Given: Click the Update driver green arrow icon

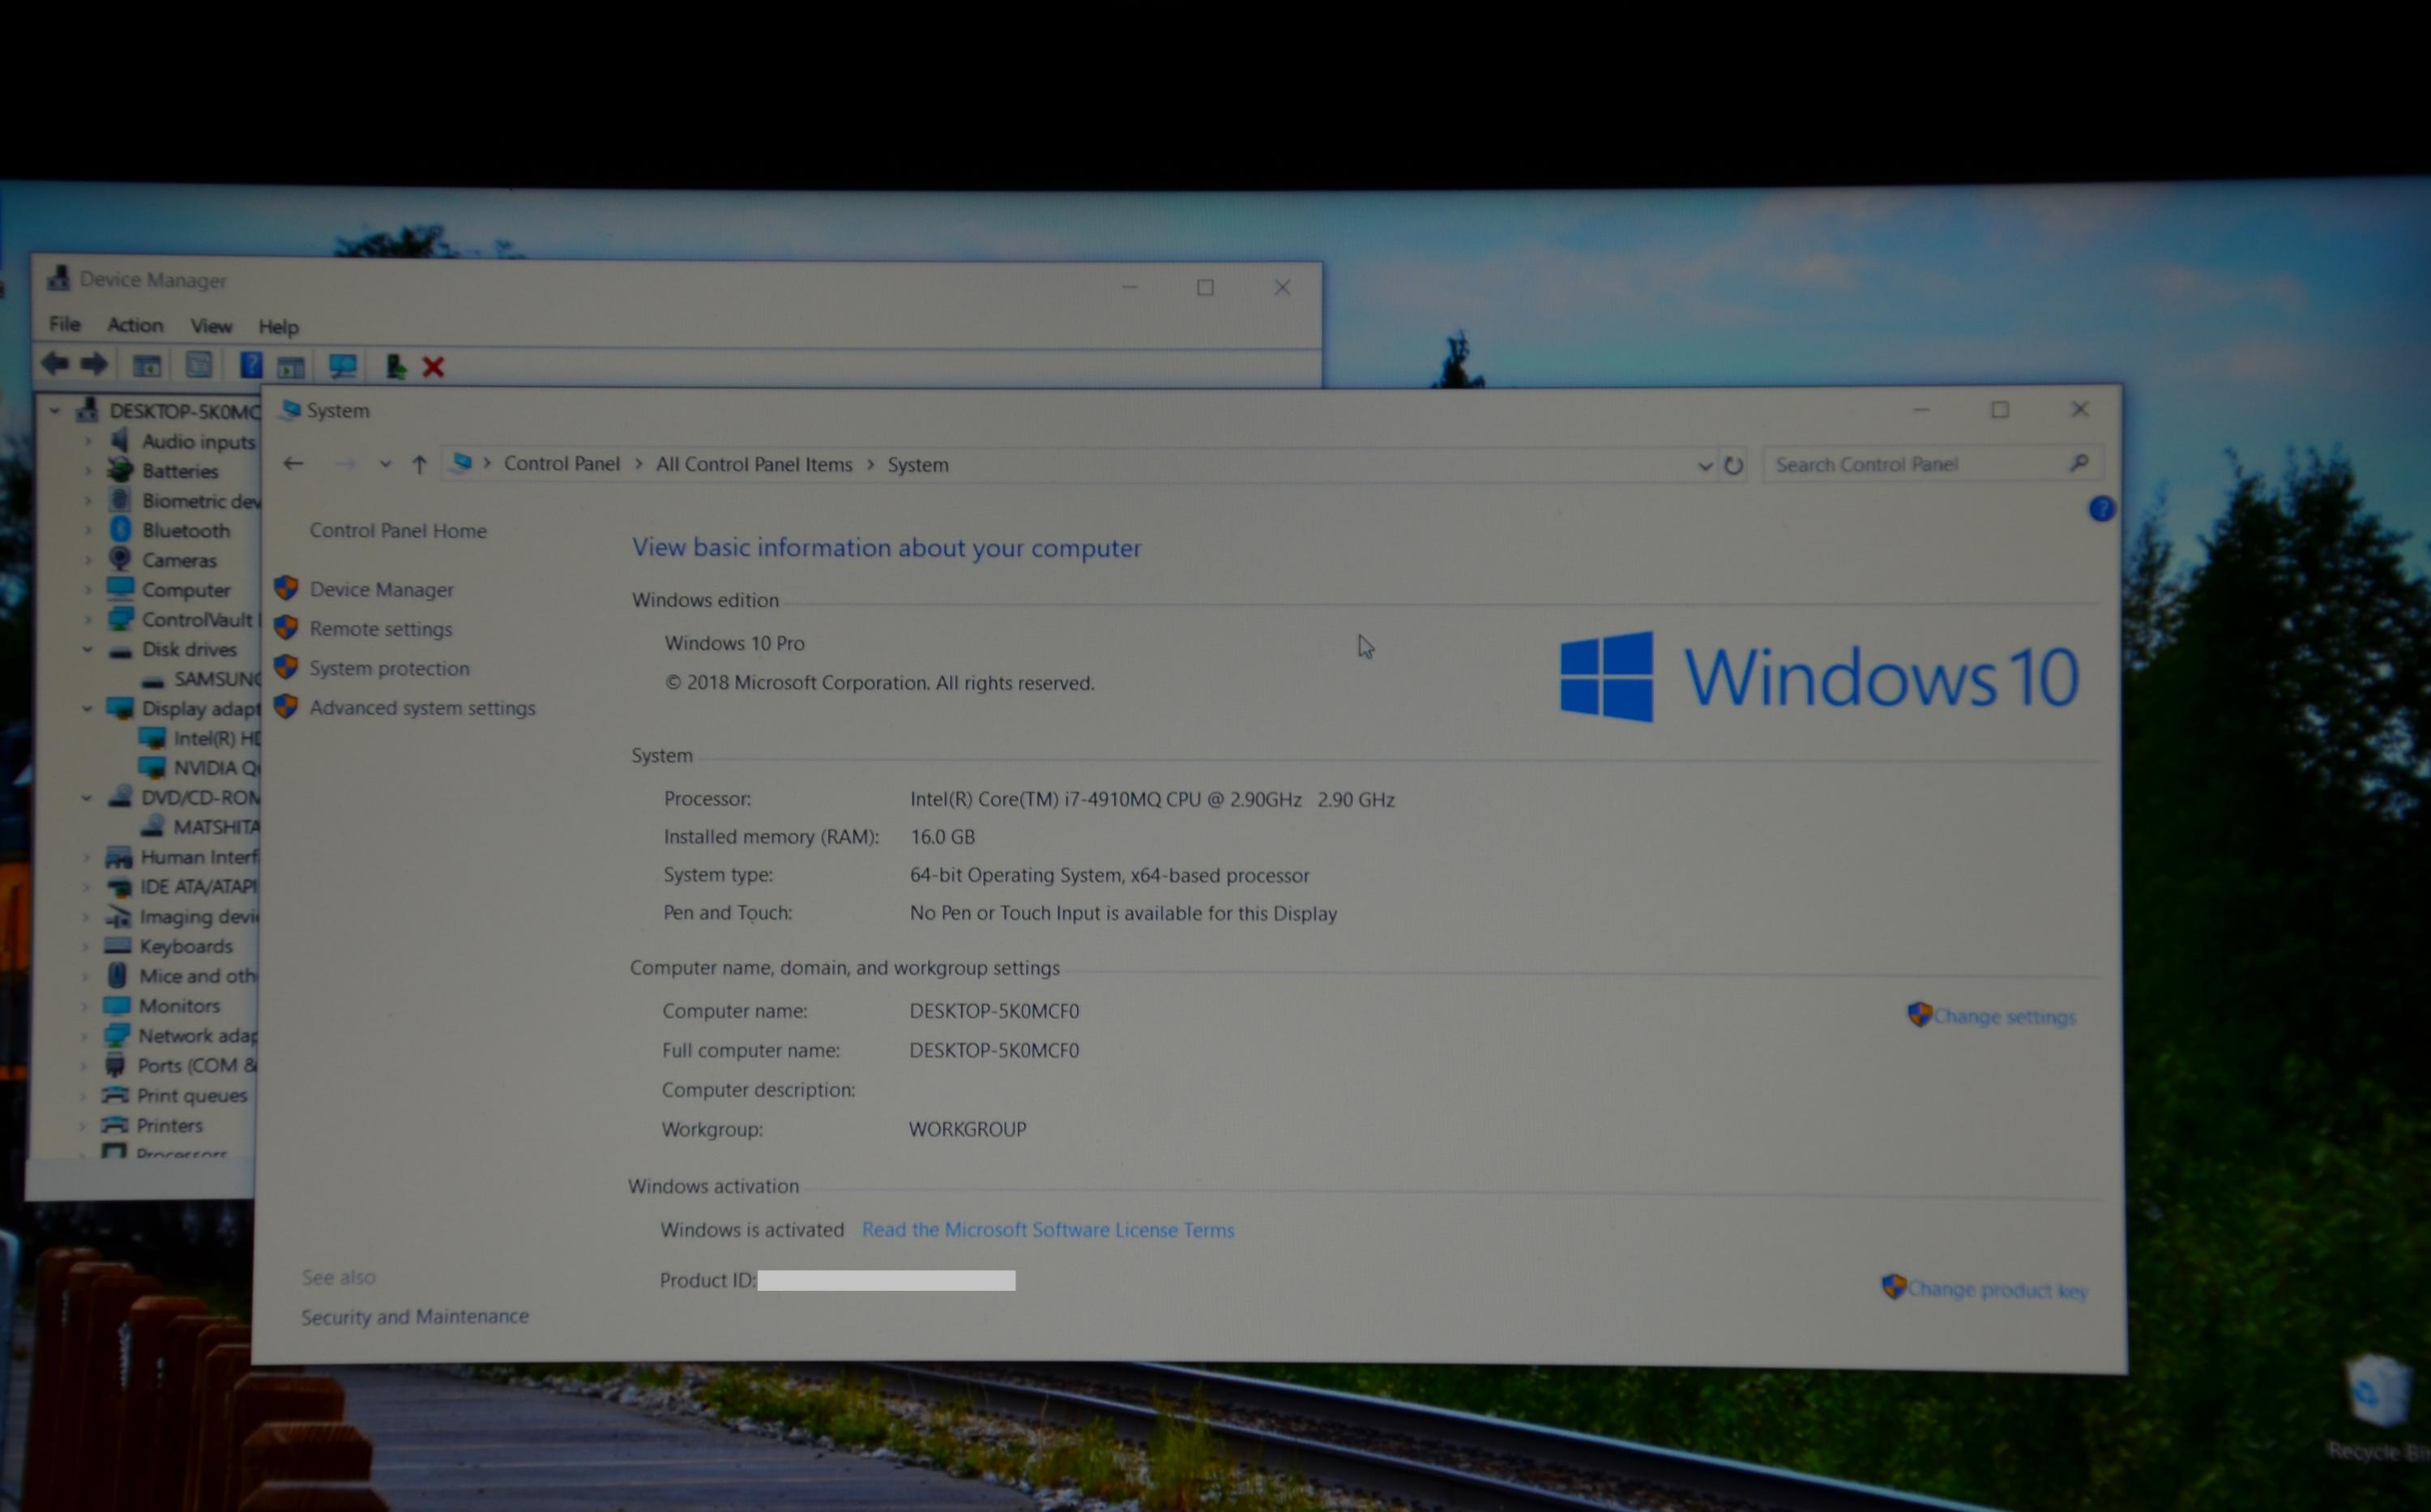Looking at the screenshot, I should [x=396, y=367].
